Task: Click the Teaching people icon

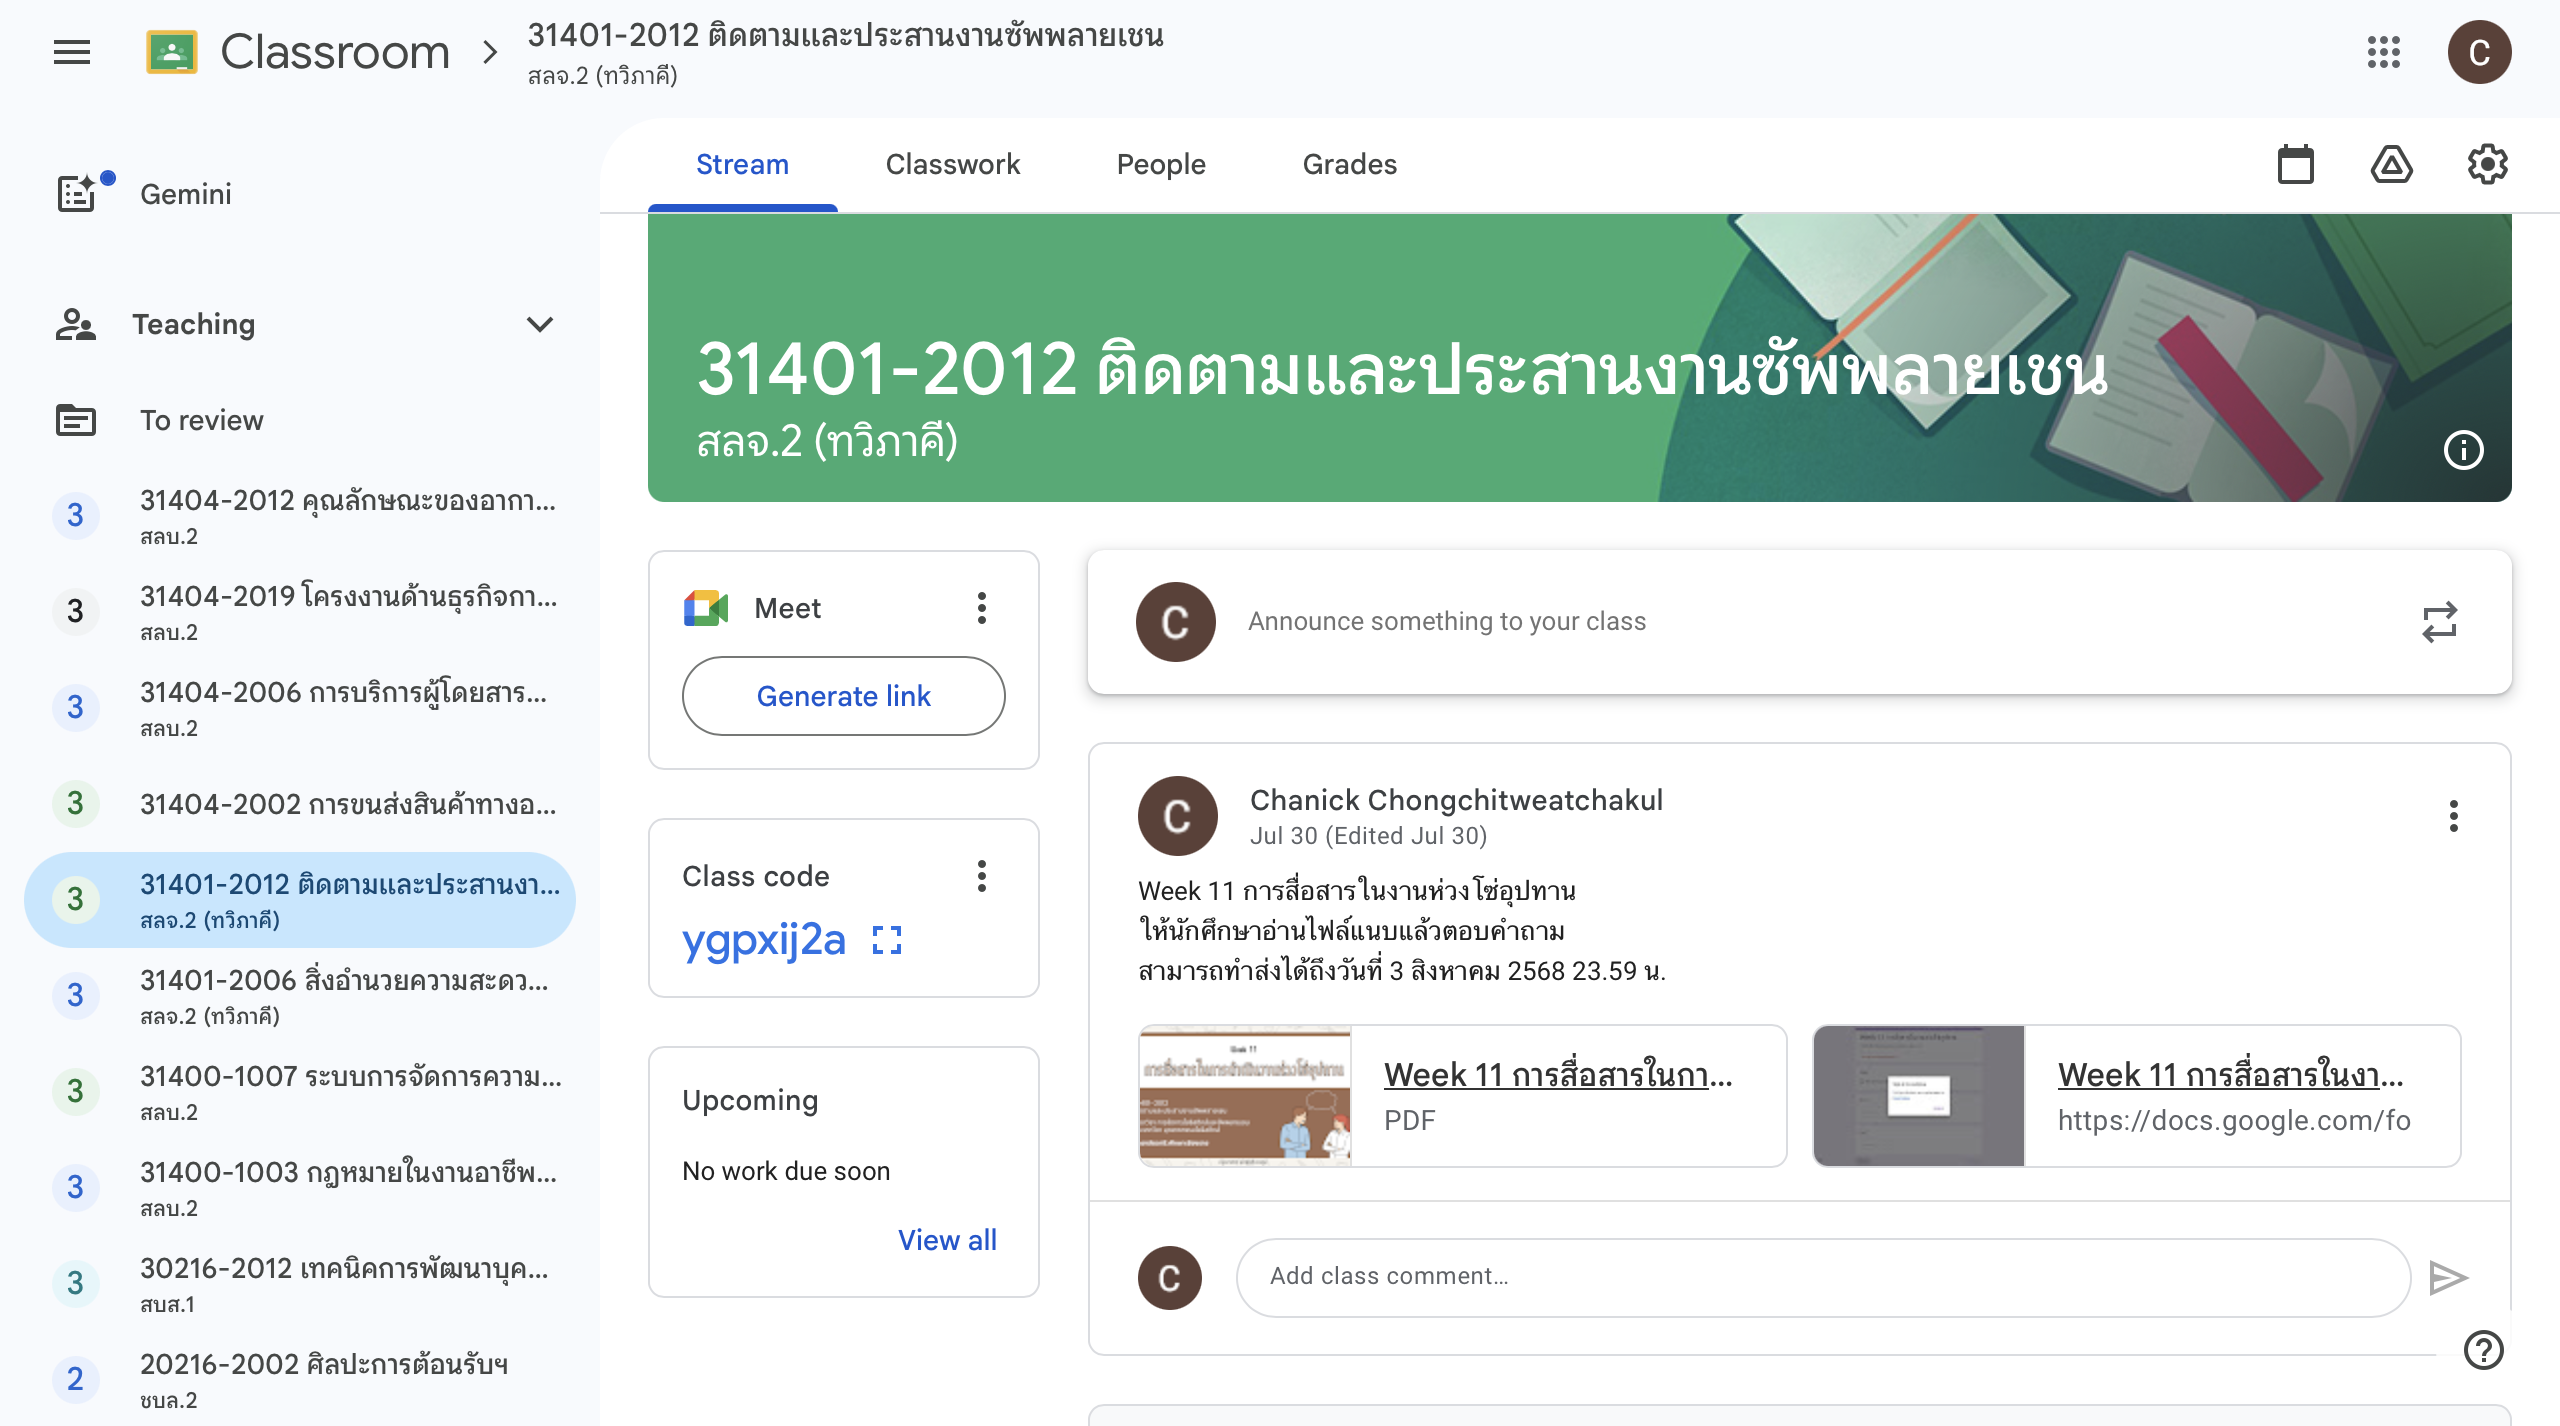Action: tap(76, 324)
